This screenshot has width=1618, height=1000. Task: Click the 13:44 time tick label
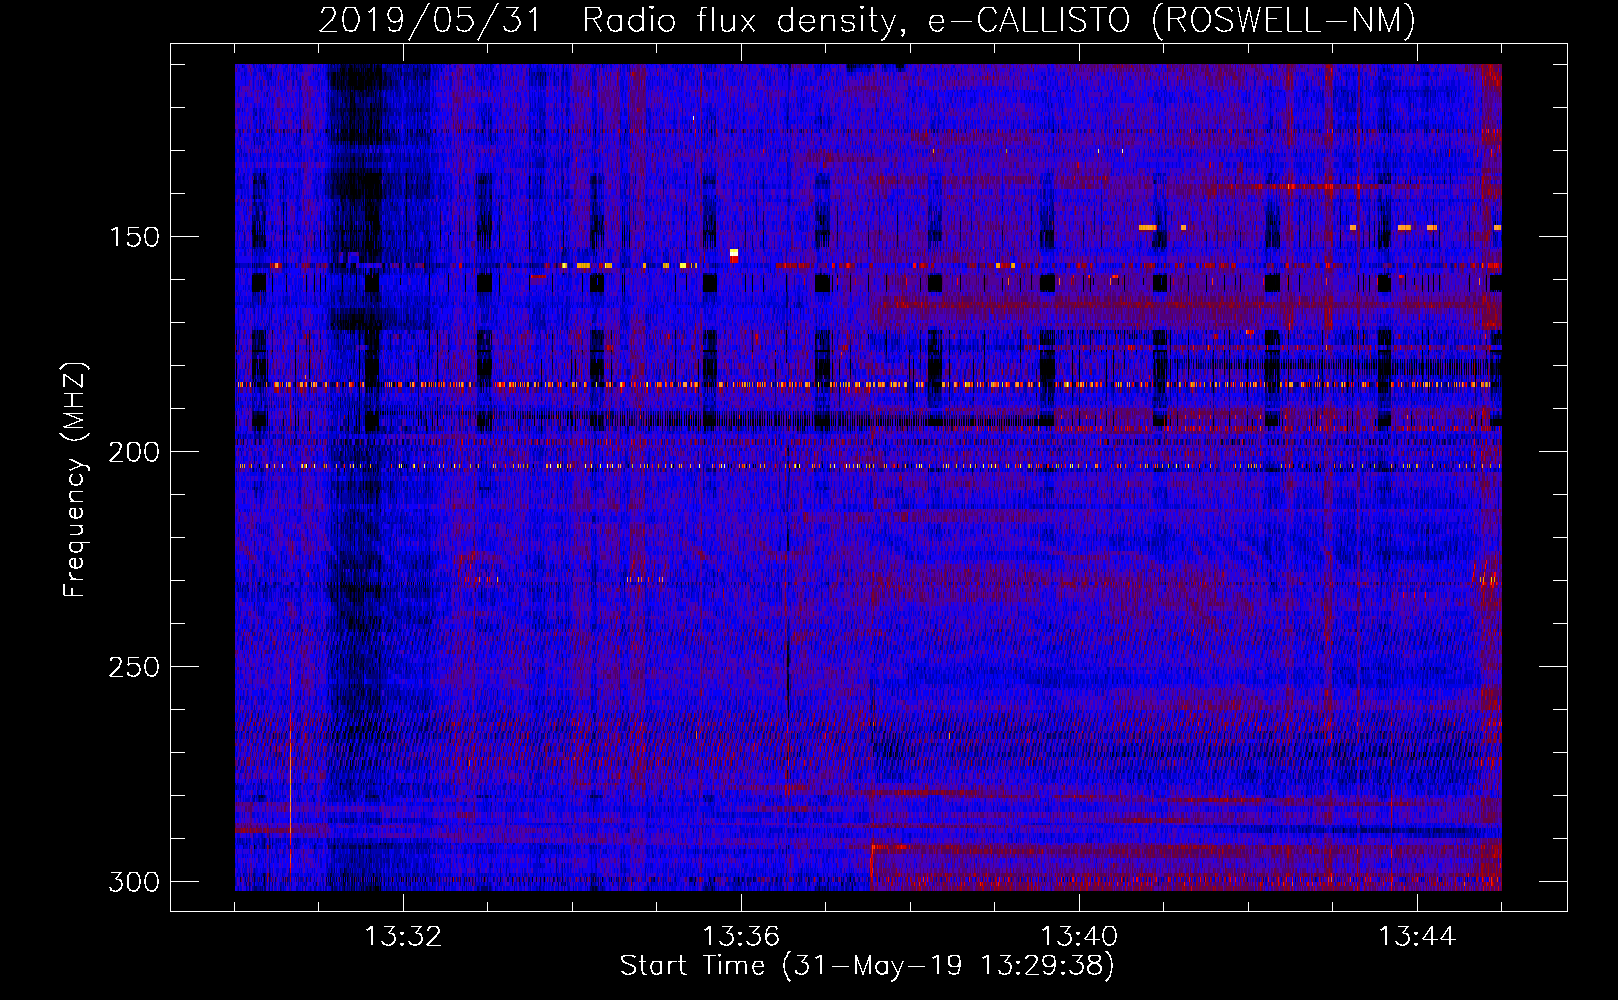(1417, 937)
